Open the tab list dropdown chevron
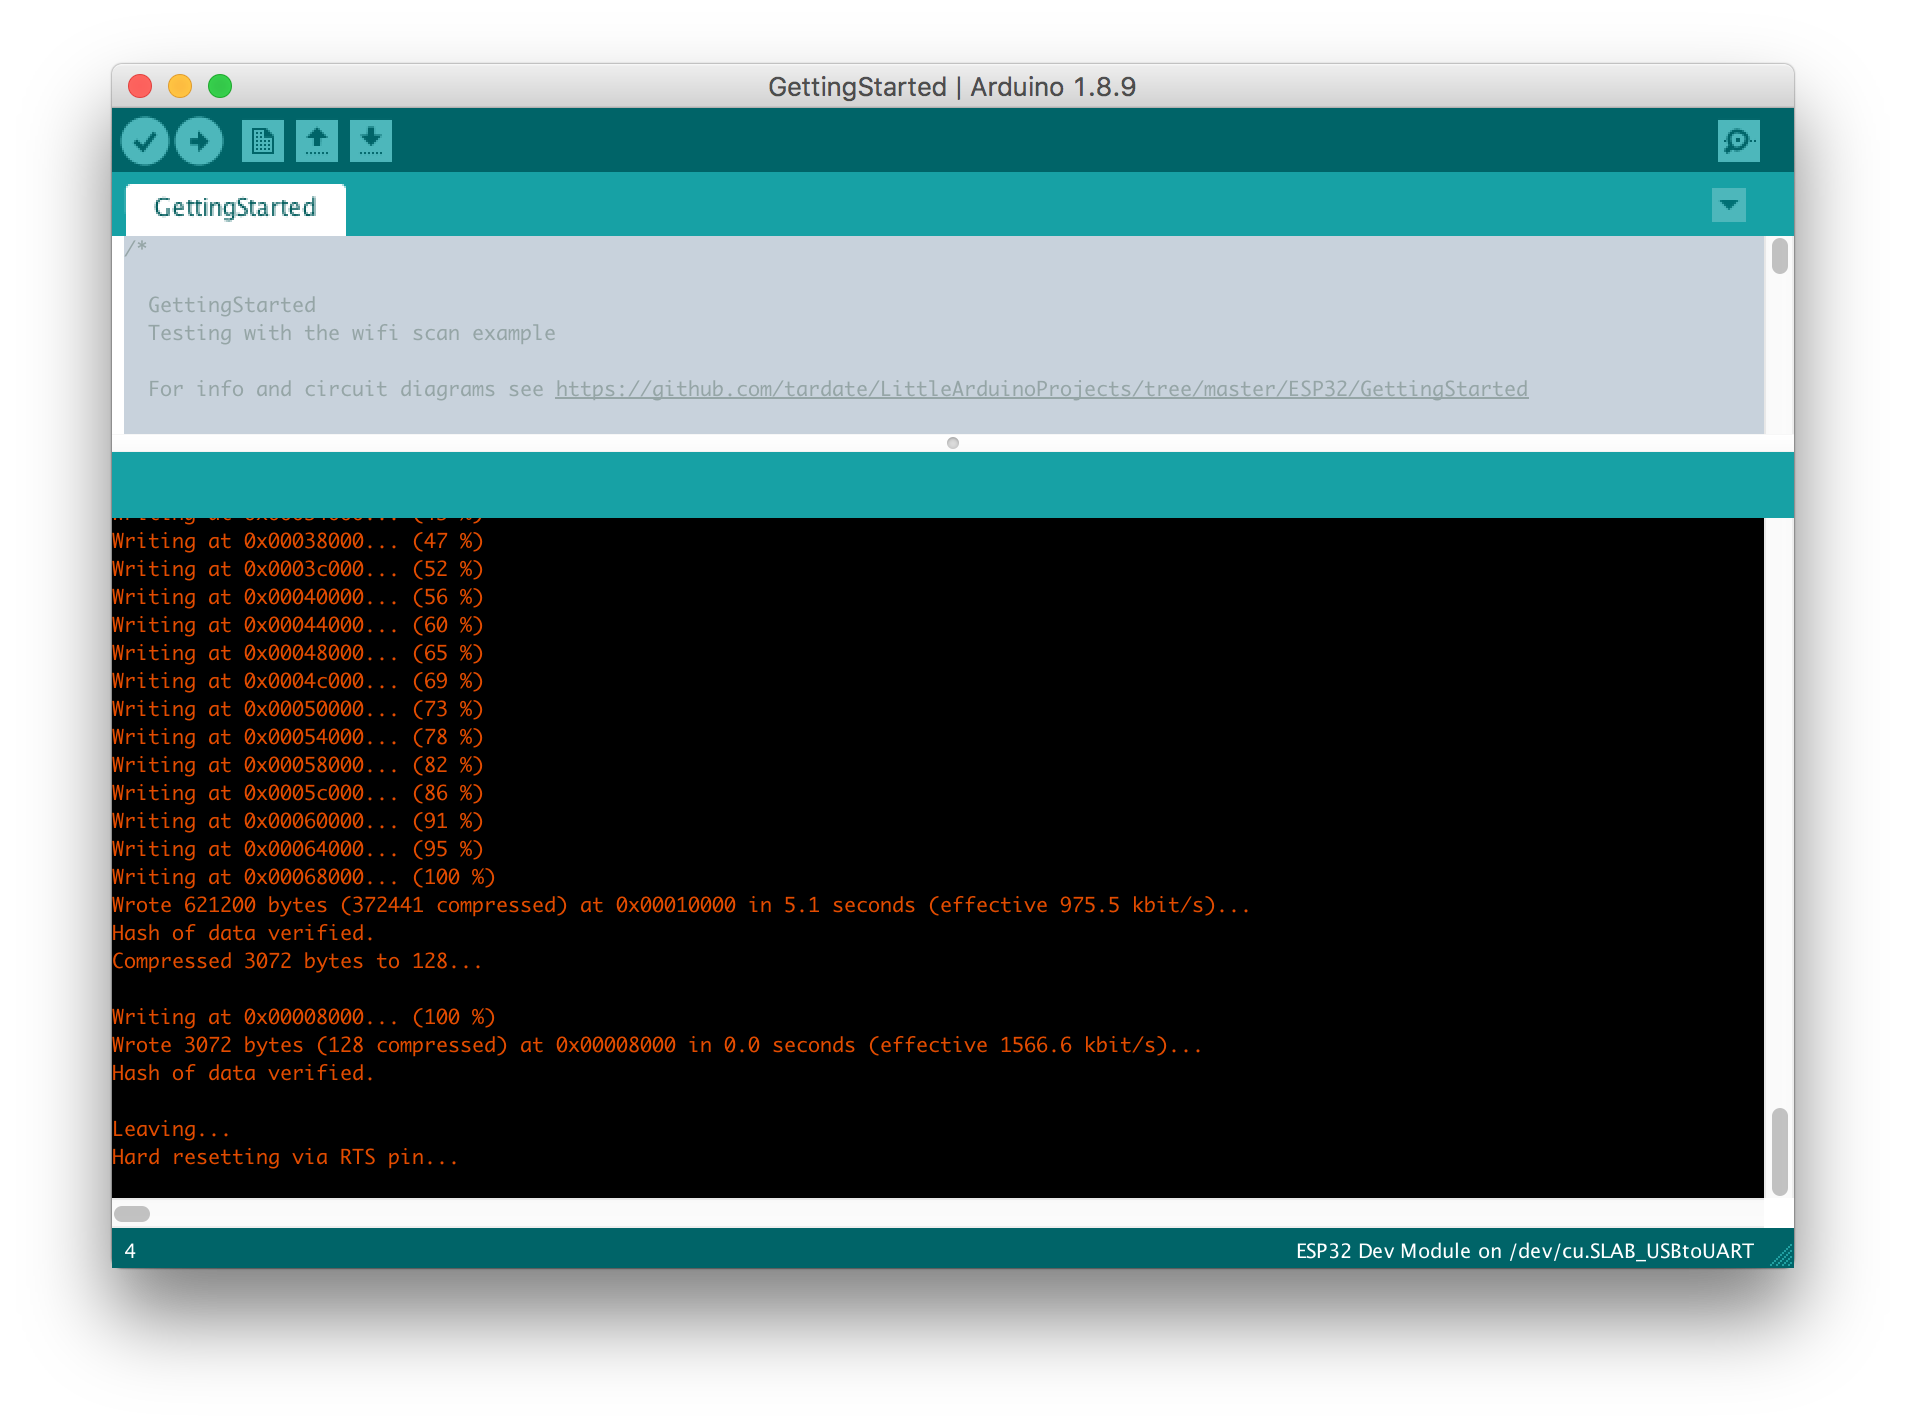1906x1428 pixels. [1727, 205]
